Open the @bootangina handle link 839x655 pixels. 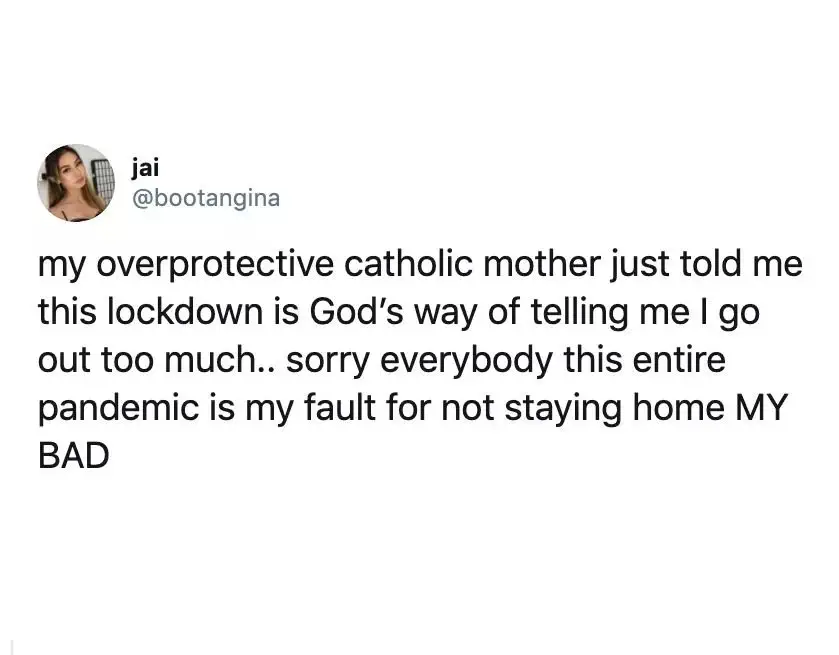coord(205,199)
